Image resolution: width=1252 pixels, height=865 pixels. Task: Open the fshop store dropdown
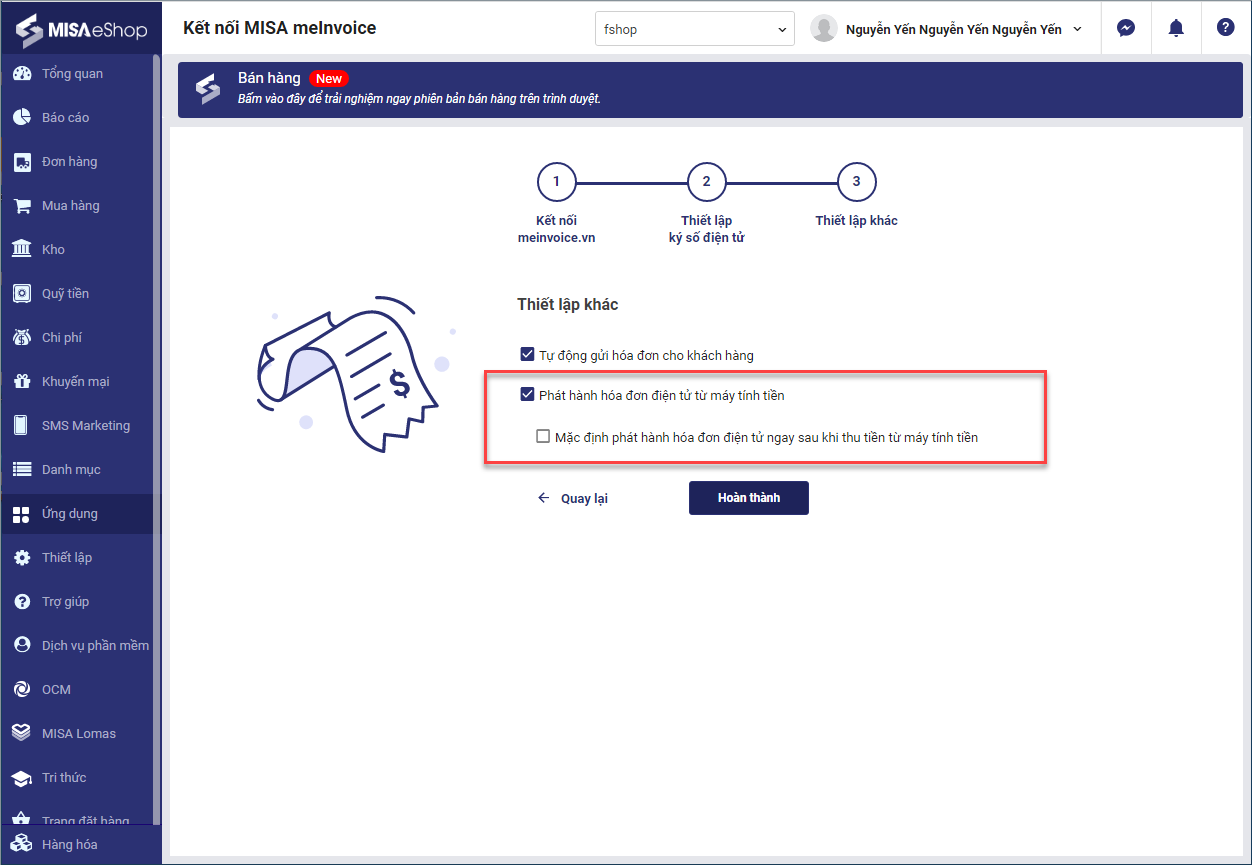(695, 29)
